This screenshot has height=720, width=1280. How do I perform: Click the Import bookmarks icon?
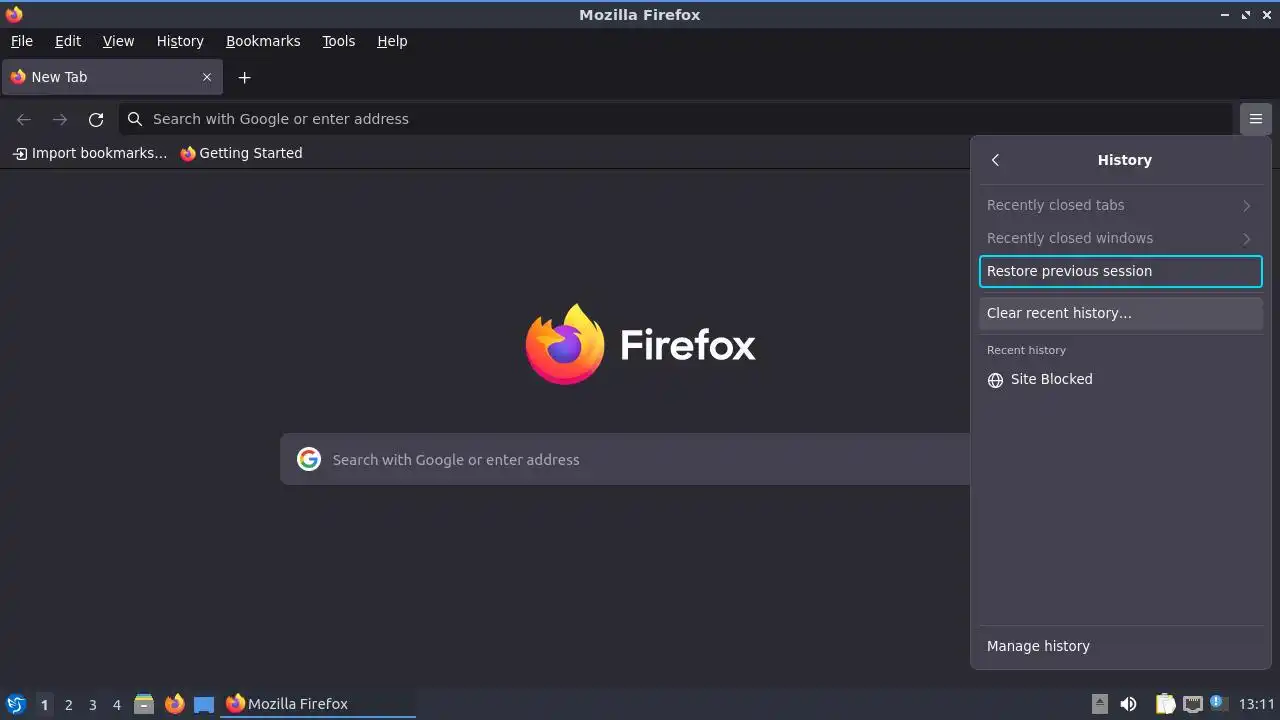20,154
